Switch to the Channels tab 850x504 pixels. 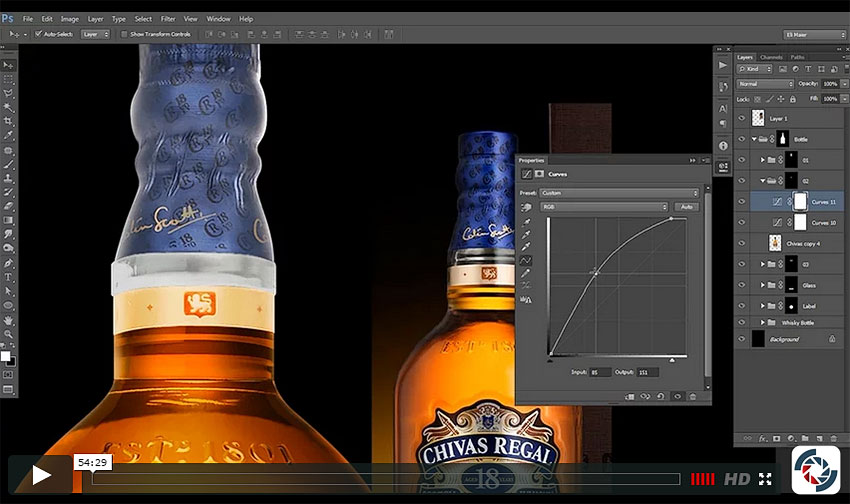770,57
